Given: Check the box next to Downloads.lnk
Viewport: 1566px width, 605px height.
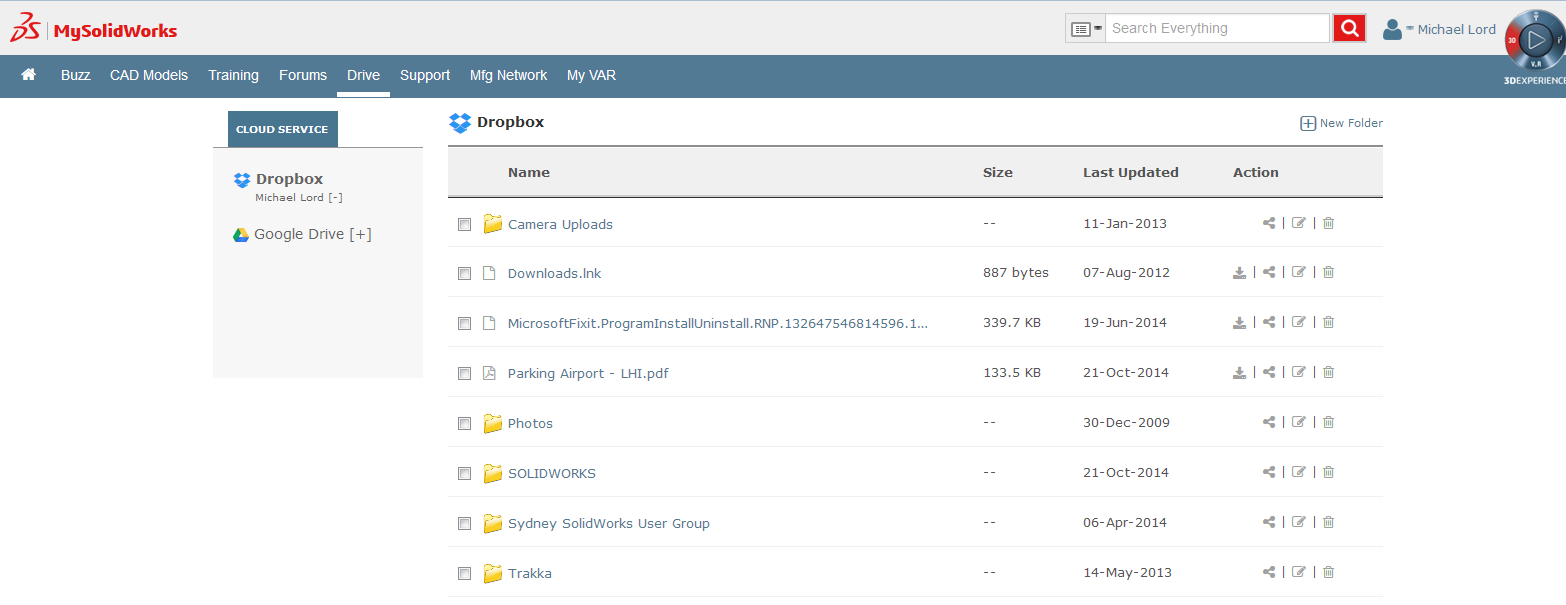Looking at the screenshot, I should [464, 273].
